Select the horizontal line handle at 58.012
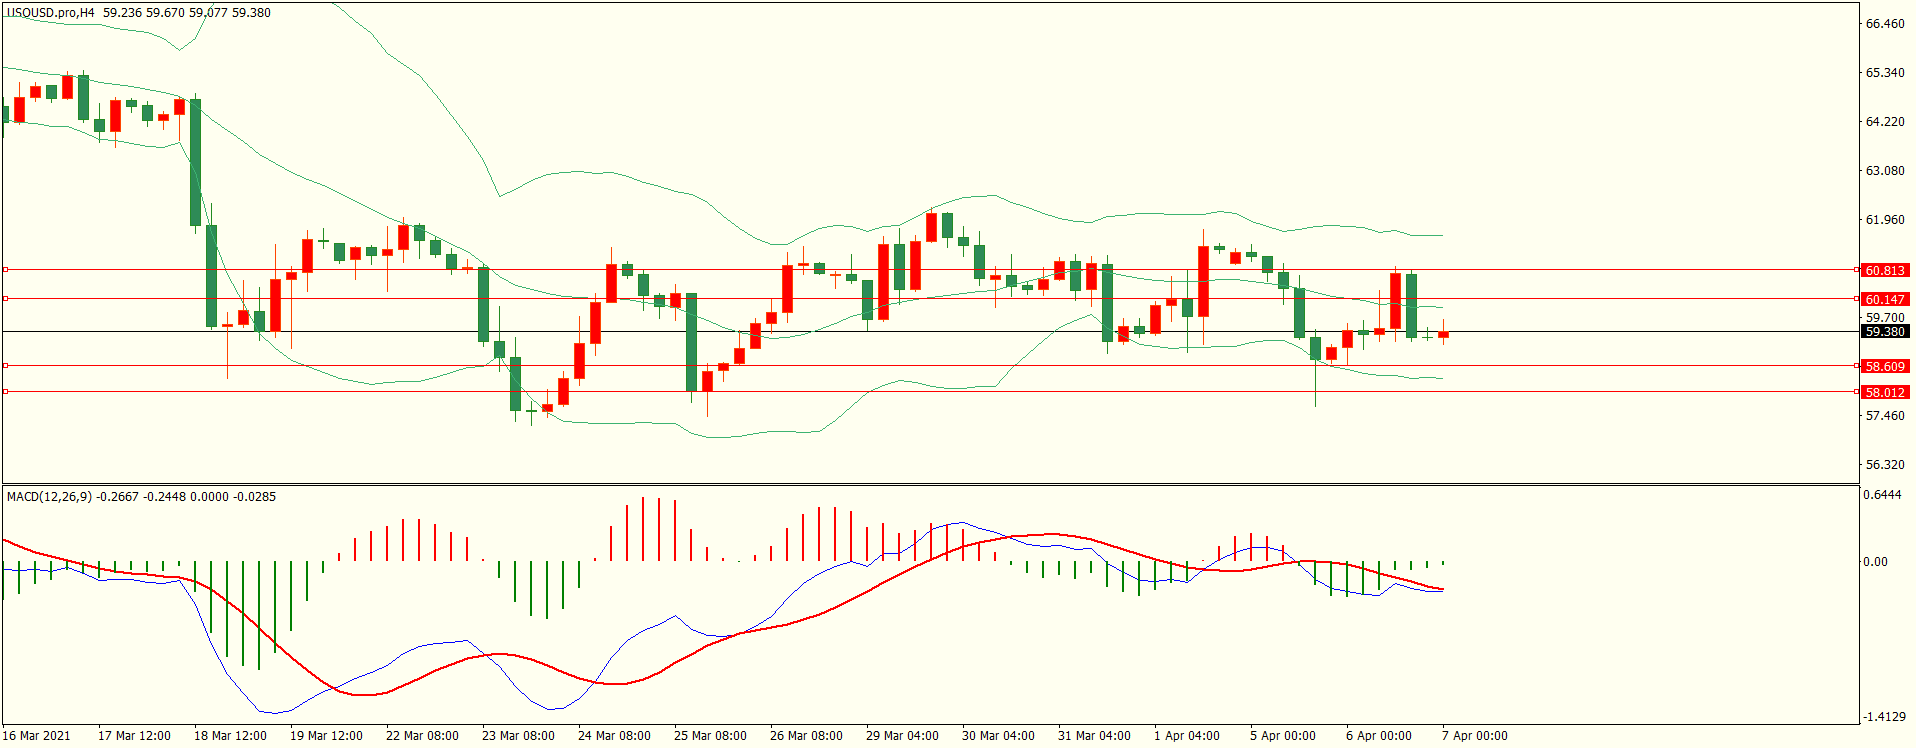 [x=6, y=392]
